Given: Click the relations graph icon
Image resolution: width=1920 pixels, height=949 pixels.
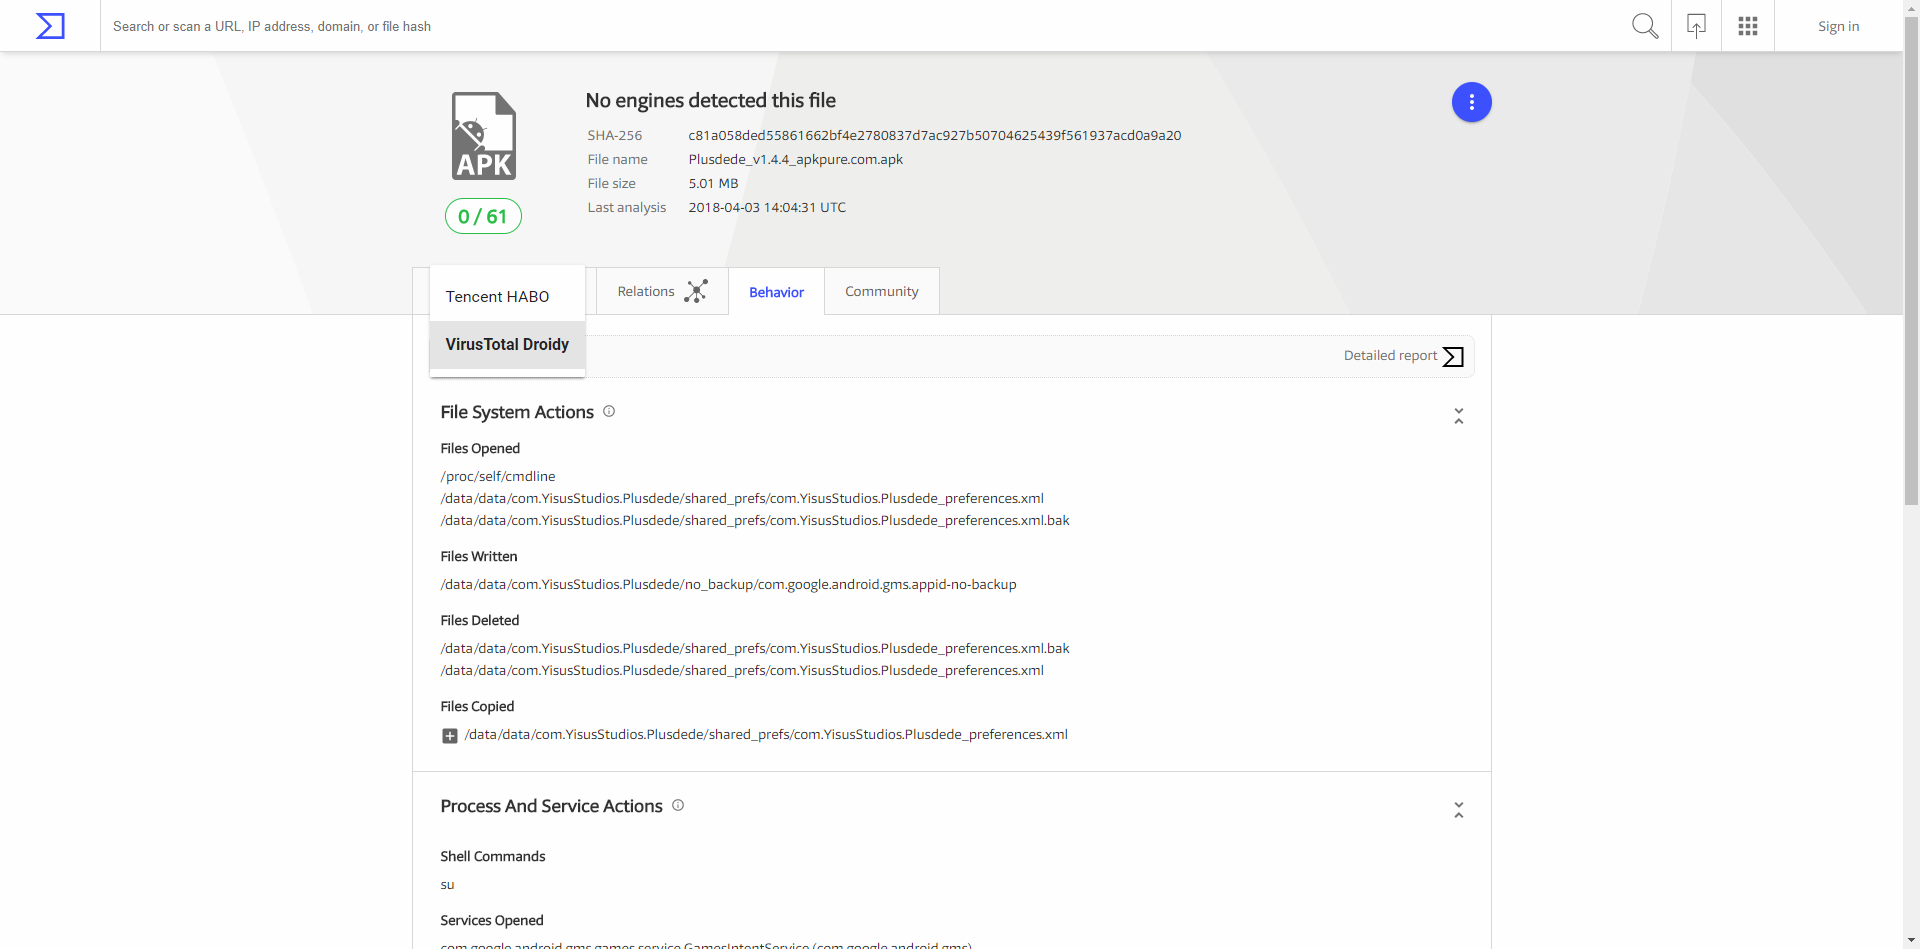Looking at the screenshot, I should pos(696,291).
